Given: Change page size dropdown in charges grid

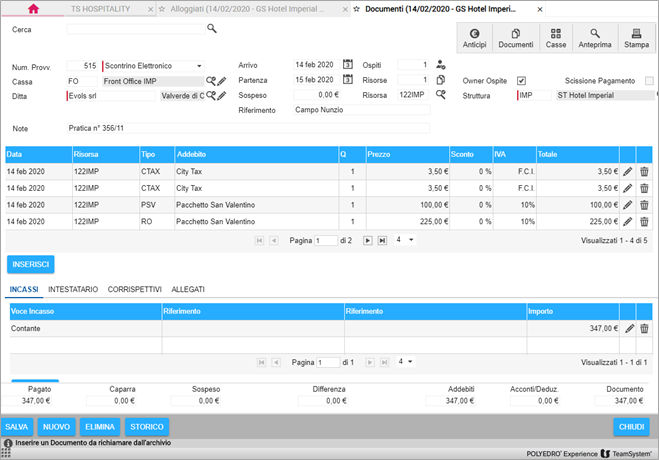Looking at the screenshot, I should coord(405,240).
